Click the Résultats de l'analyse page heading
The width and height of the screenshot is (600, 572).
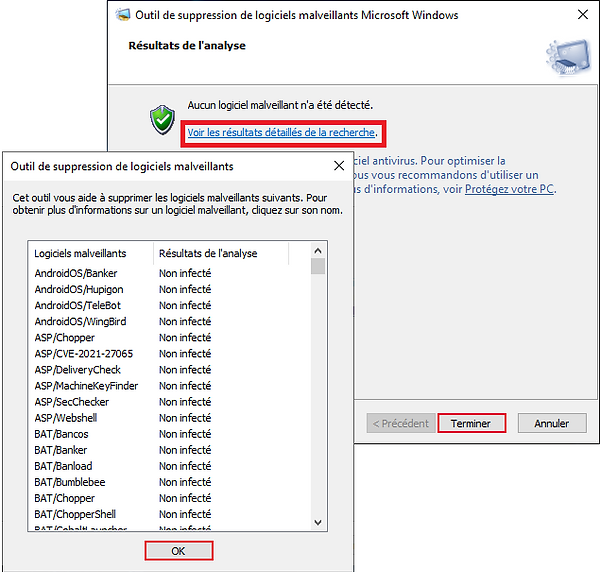[x=187, y=46]
